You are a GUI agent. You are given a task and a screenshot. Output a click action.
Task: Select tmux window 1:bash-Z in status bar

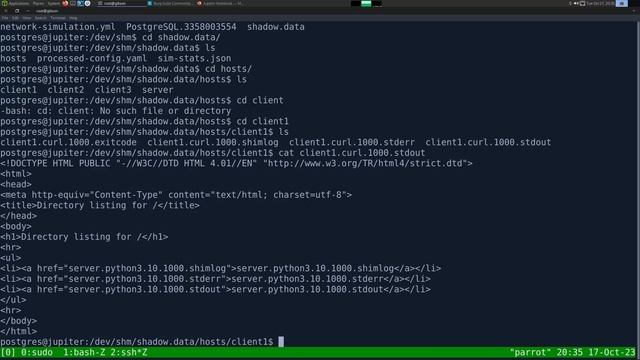[x=84, y=353]
